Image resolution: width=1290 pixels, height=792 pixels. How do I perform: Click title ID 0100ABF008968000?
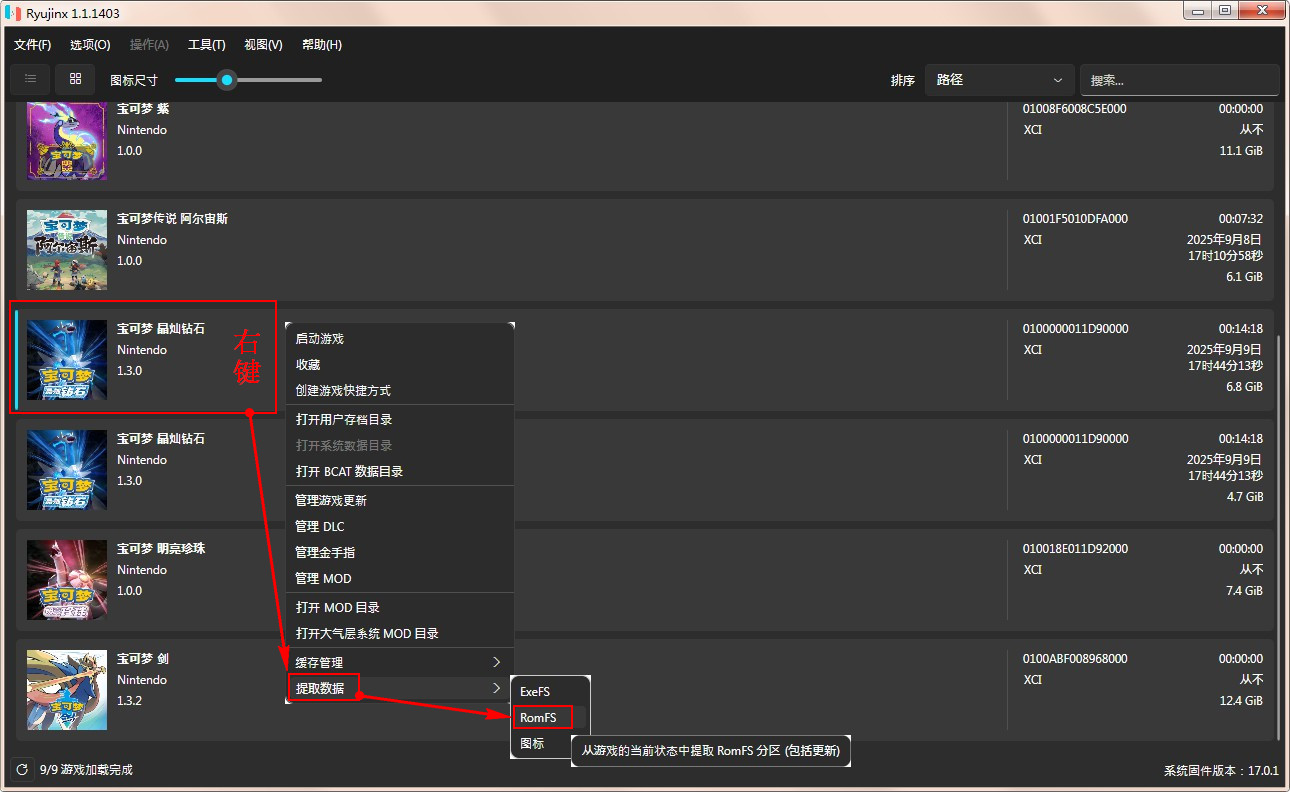click(x=1075, y=659)
